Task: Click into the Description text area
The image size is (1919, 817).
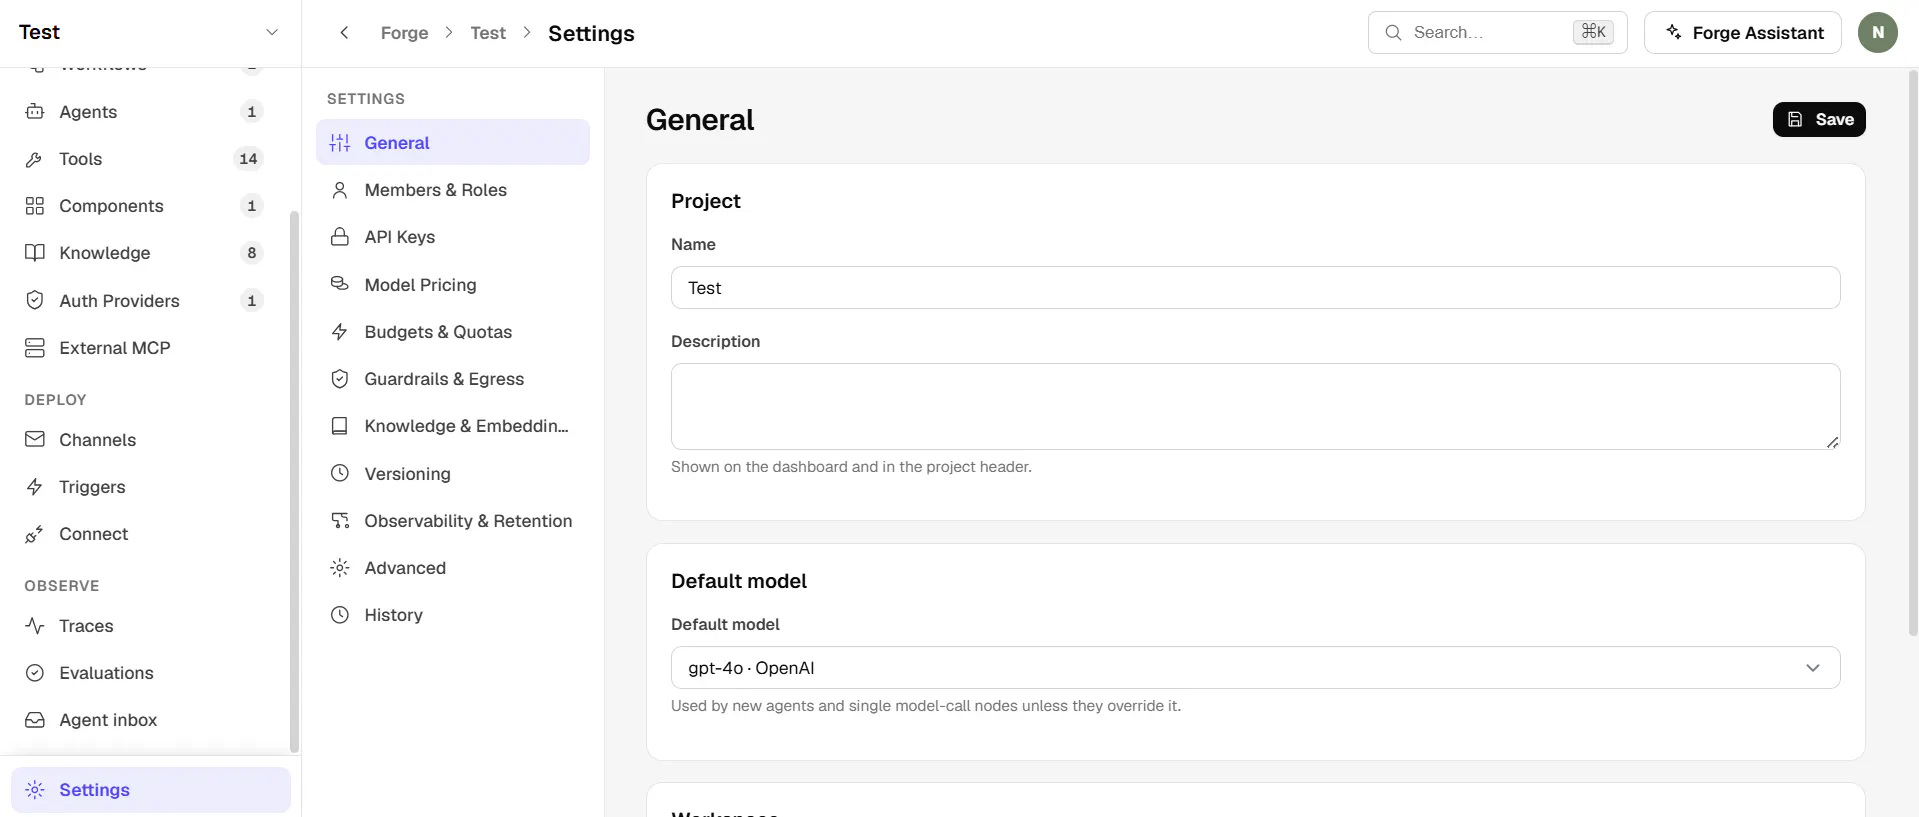Action: [x=1255, y=407]
